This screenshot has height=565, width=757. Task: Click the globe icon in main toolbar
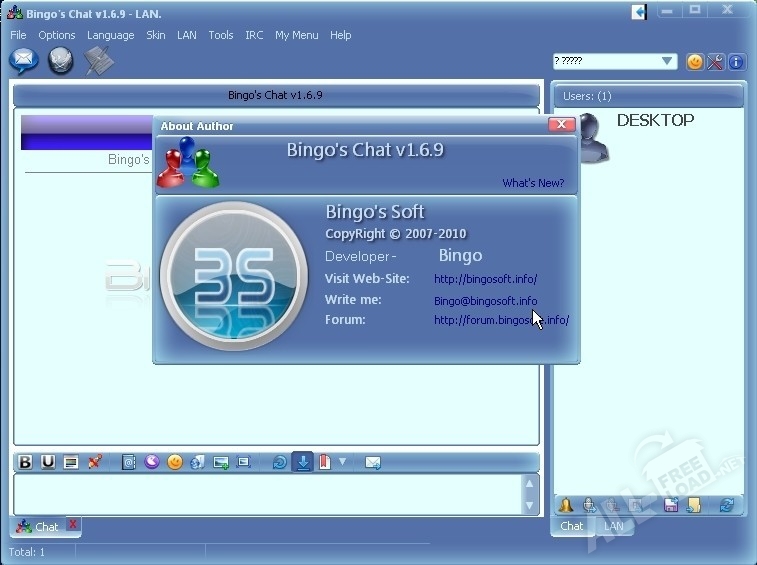(61, 62)
